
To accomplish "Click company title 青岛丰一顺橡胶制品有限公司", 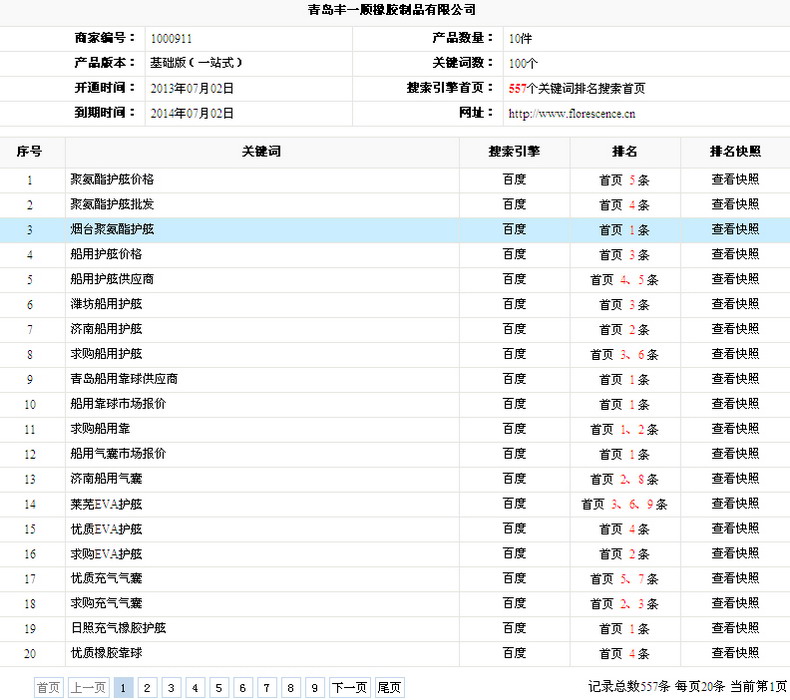I will 391,10.
